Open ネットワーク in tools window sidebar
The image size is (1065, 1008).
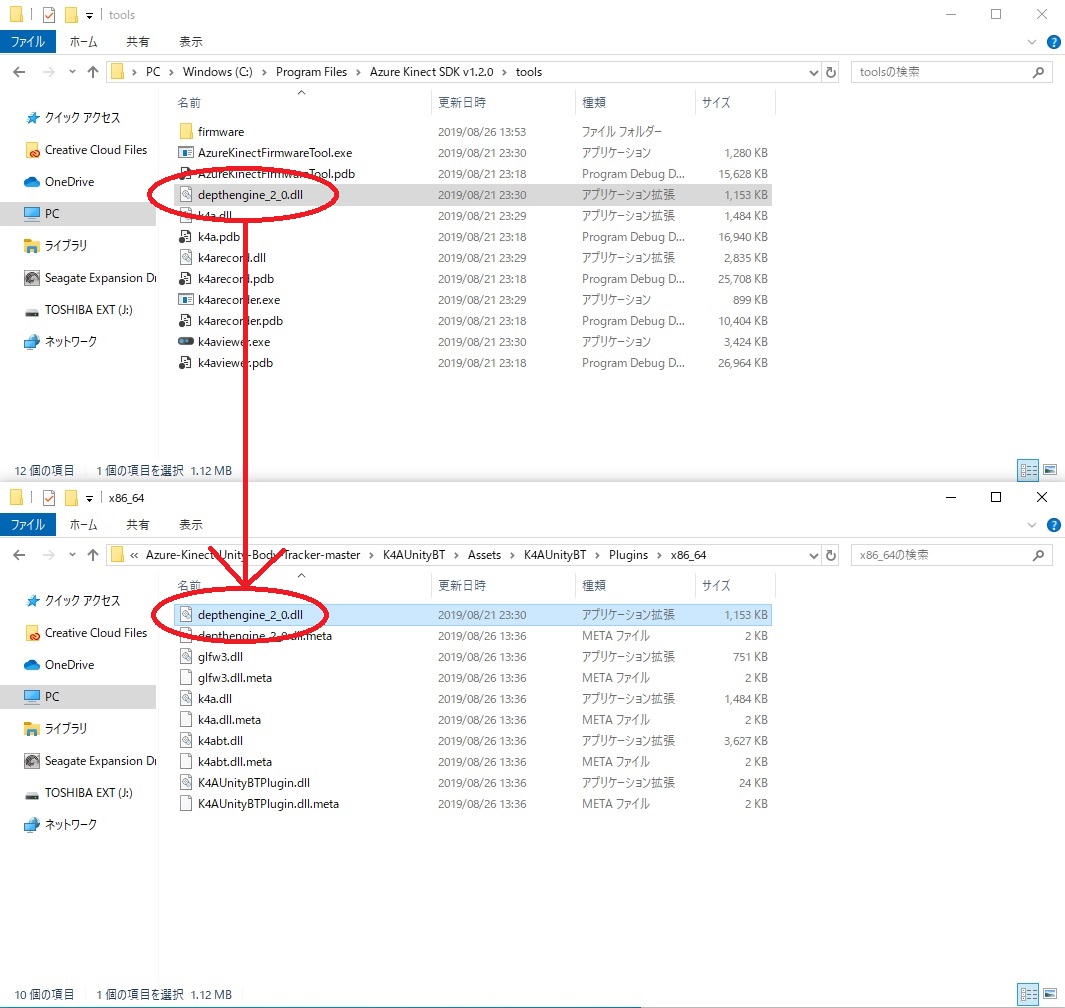tap(71, 342)
